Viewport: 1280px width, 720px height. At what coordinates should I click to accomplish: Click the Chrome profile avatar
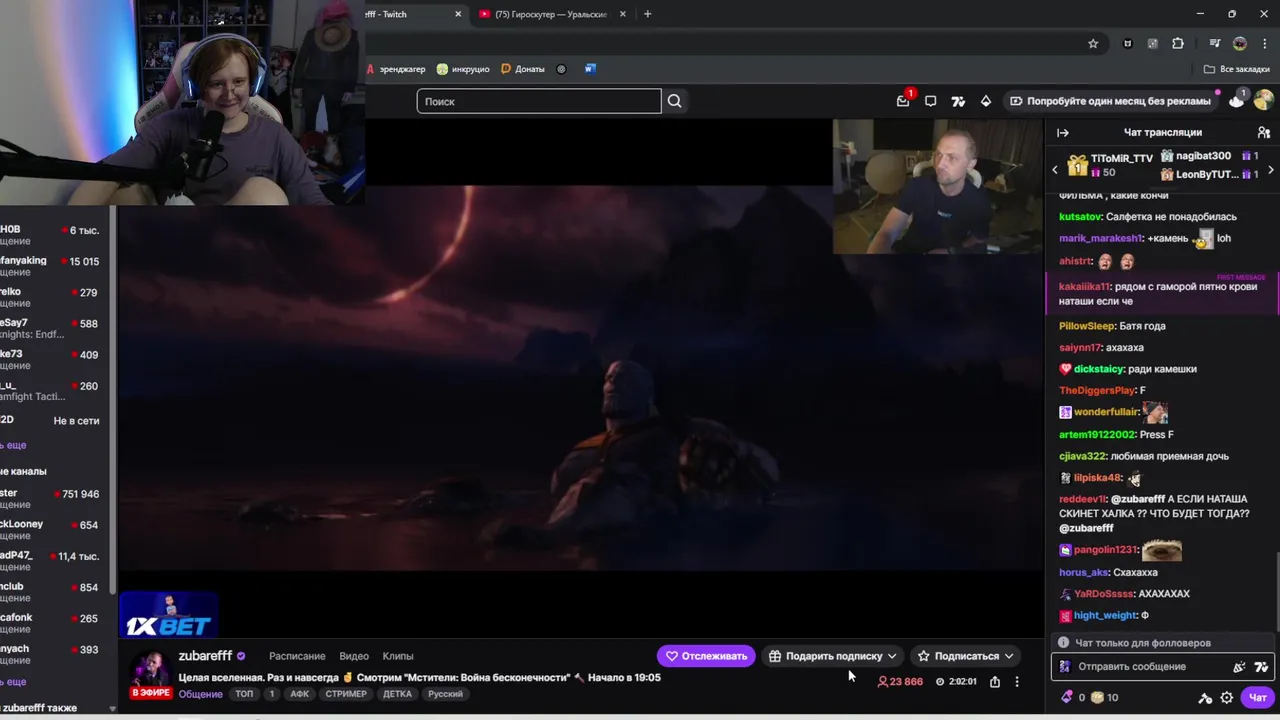pyautogui.click(x=1240, y=43)
